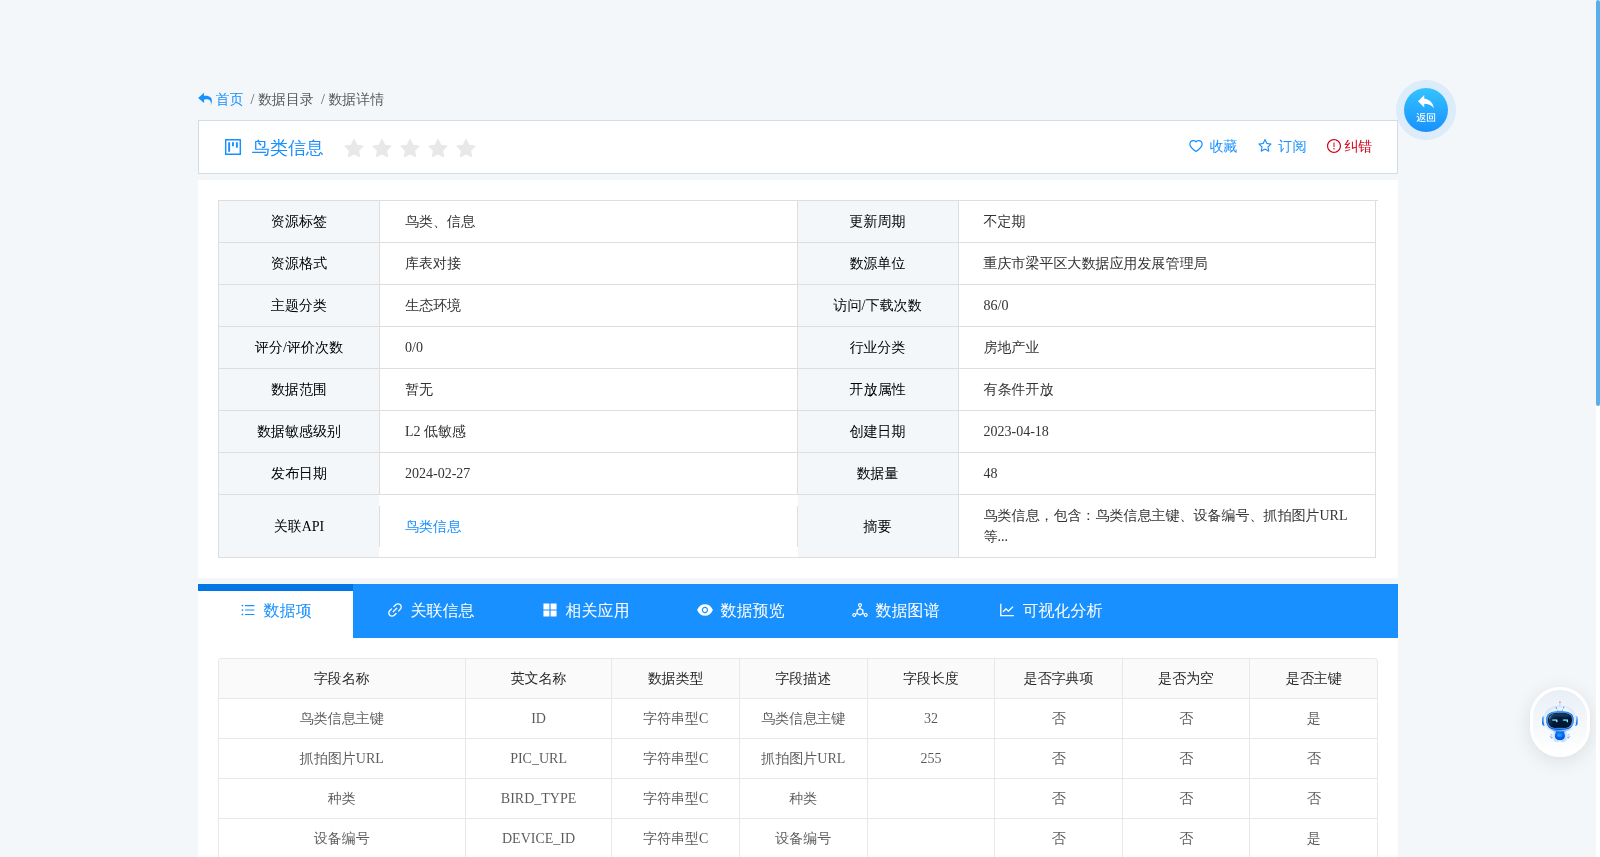Switch to the 数据项 tab
1600x857 pixels.
[x=276, y=611]
